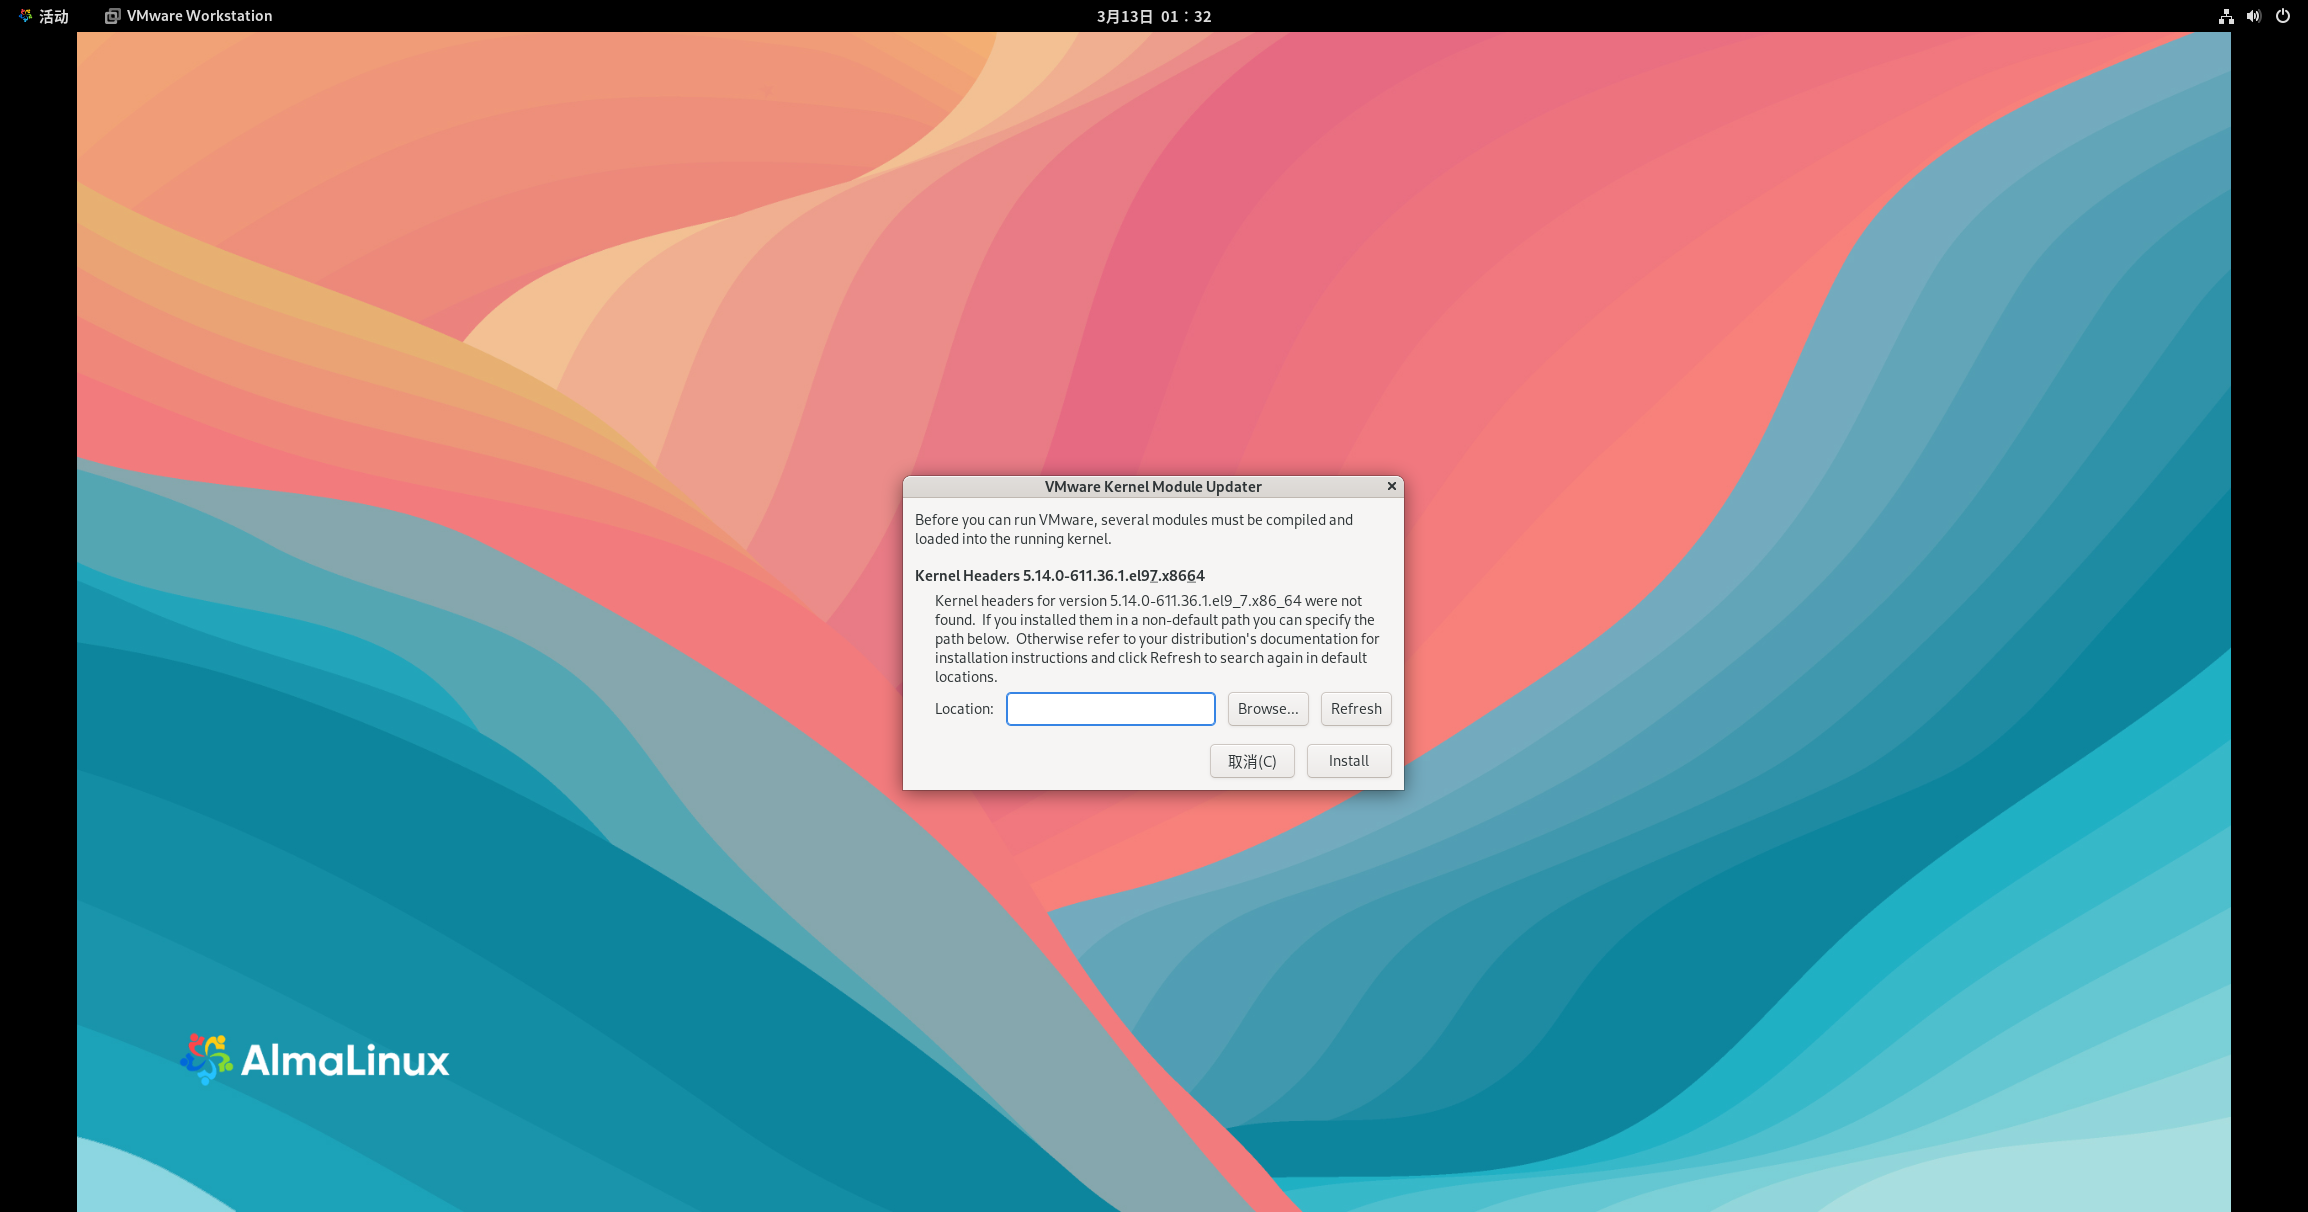Viewport: 2308px width, 1212px height.
Task: Click the power icon in top bar
Action: (2283, 16)
